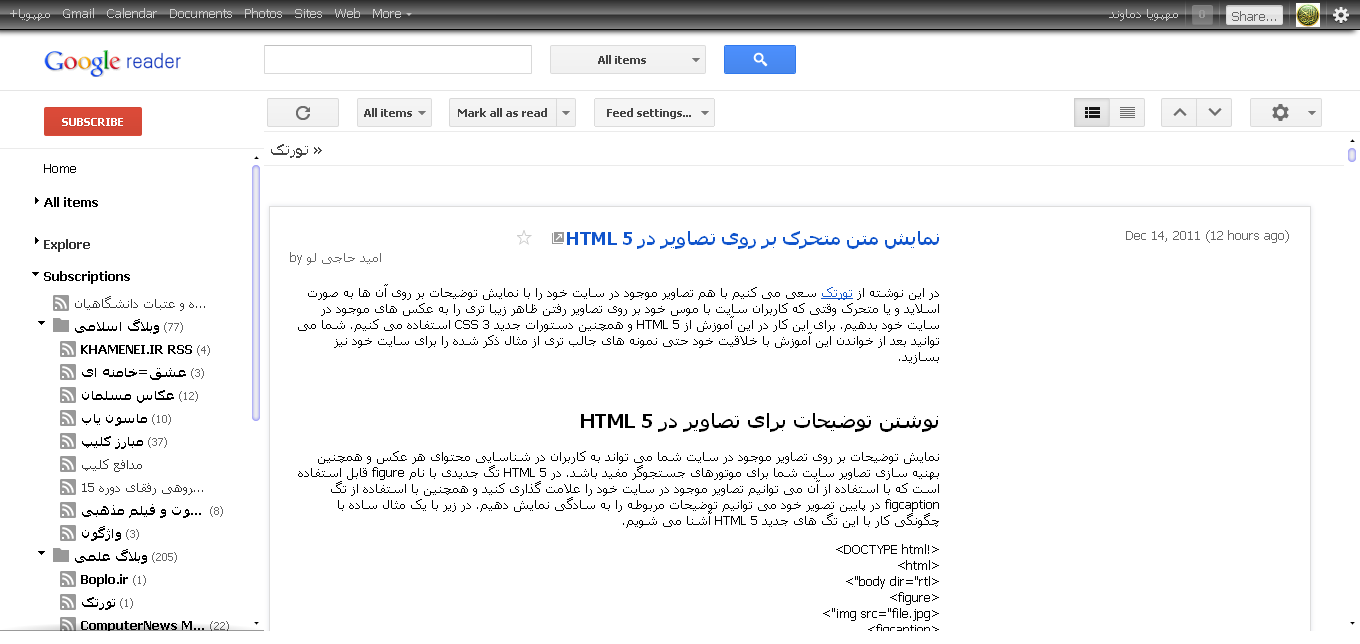Click the RSS icon beside تورتک feed
1360x644 pixels.
tap(68, 603)
